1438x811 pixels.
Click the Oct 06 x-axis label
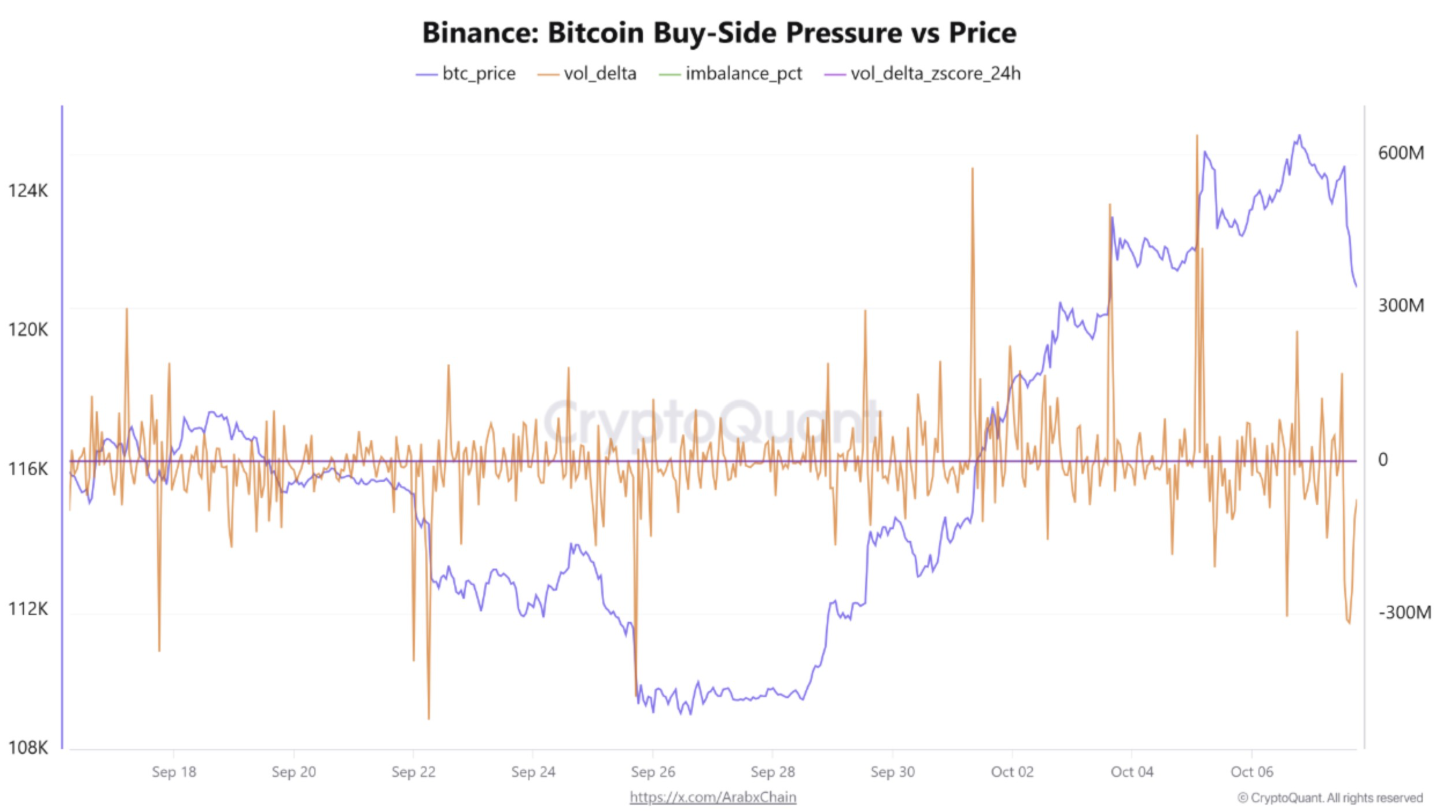point(1251,772)
